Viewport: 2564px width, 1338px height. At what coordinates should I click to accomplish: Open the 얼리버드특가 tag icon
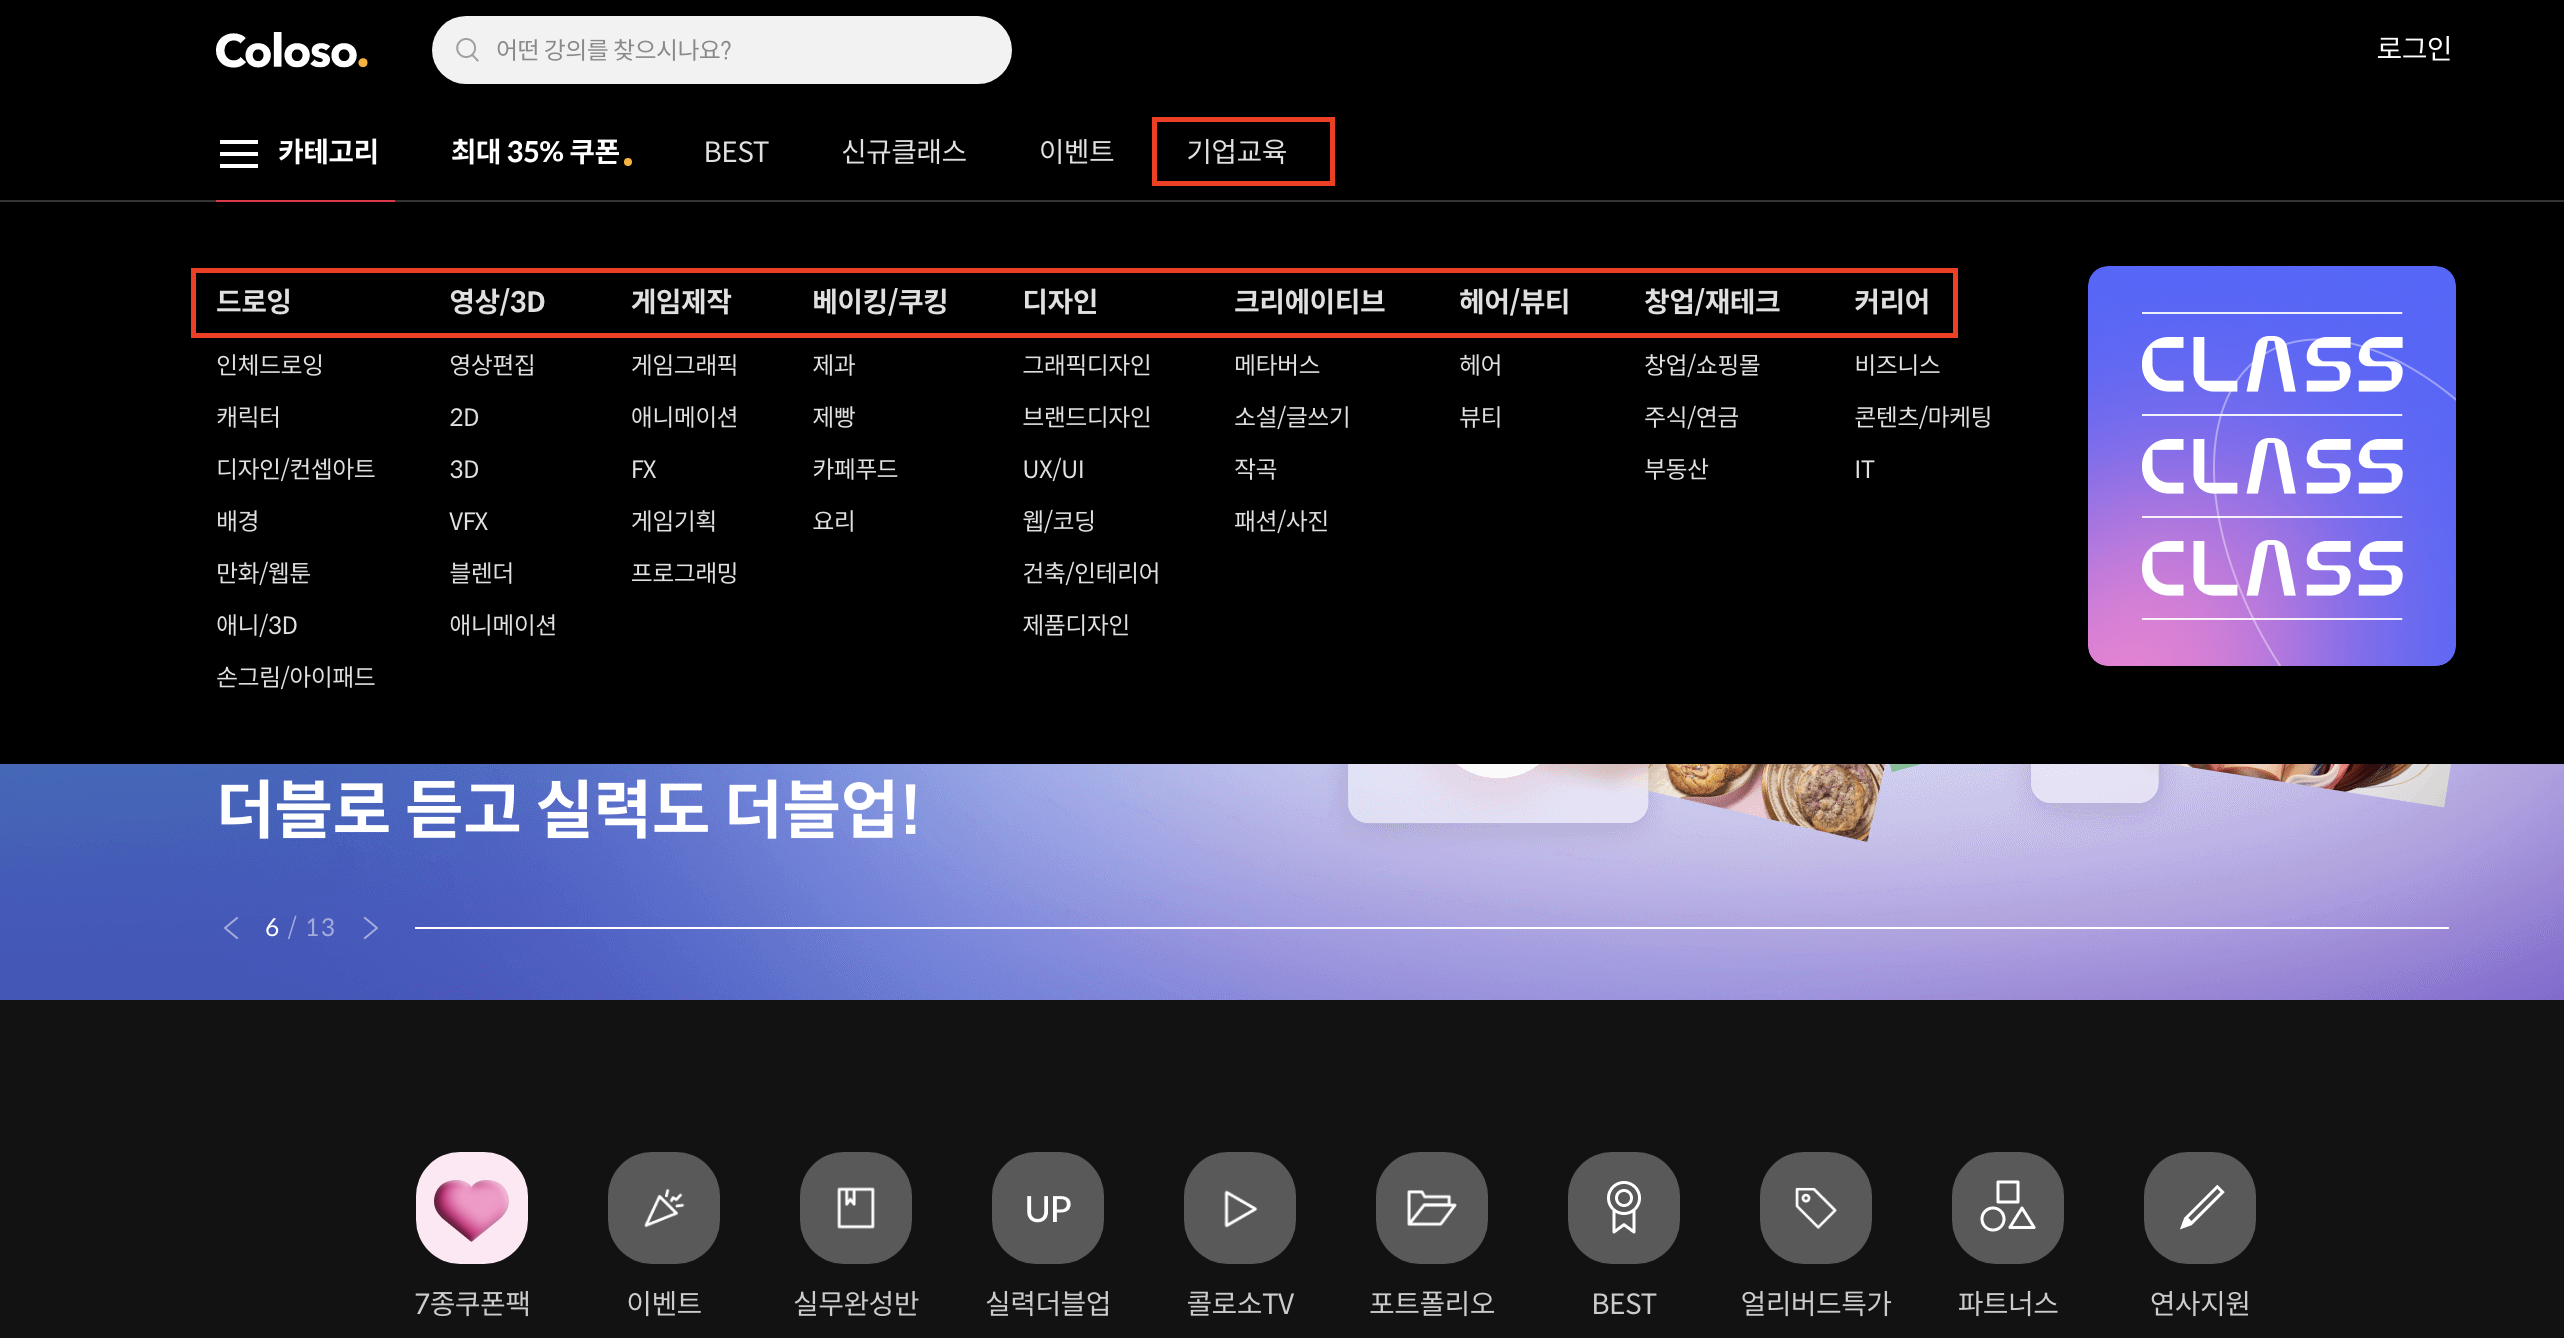pyautogui.click(x=1815, y=1207)
